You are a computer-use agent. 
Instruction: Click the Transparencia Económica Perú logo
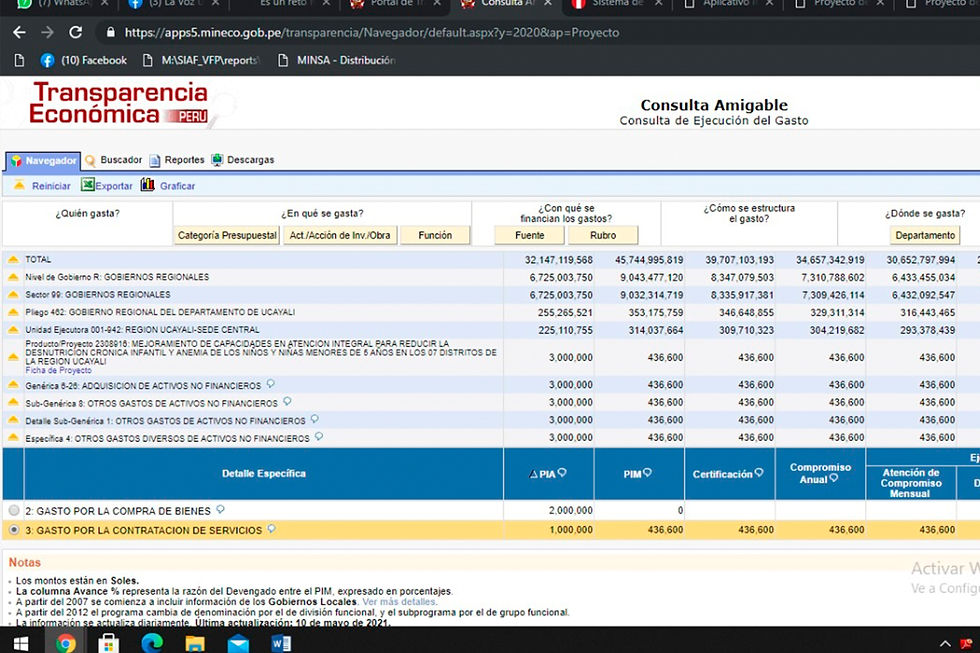click(x=119, y=104)
